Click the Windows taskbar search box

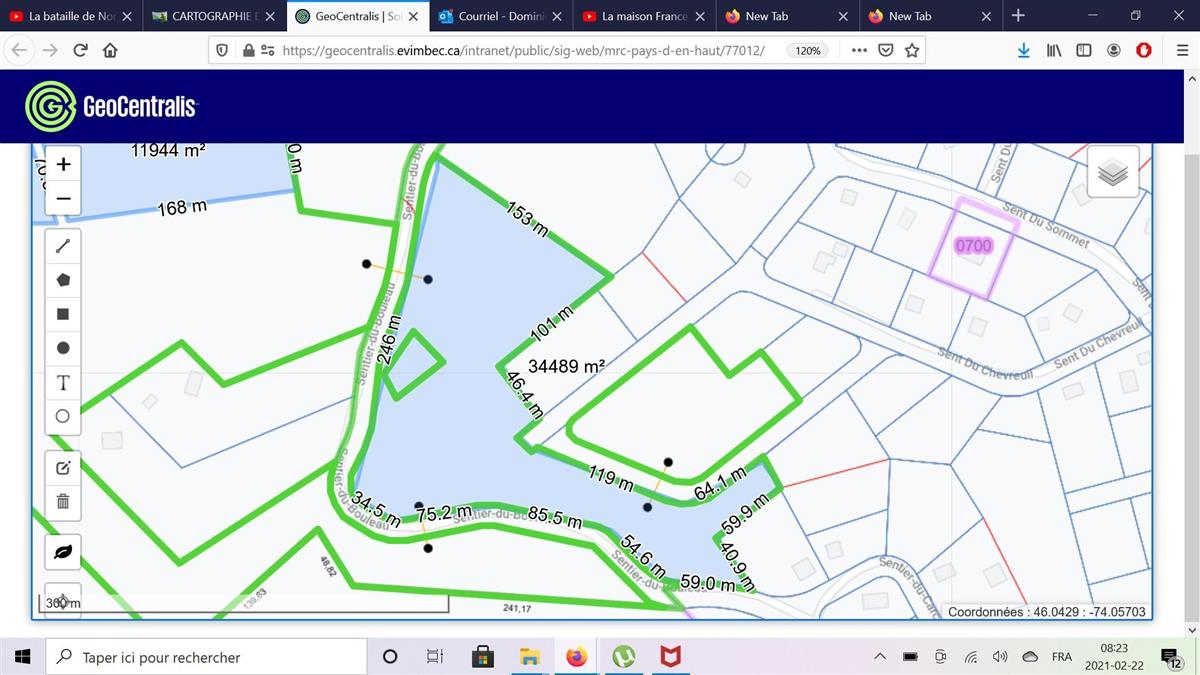click(x=205, y=657)
